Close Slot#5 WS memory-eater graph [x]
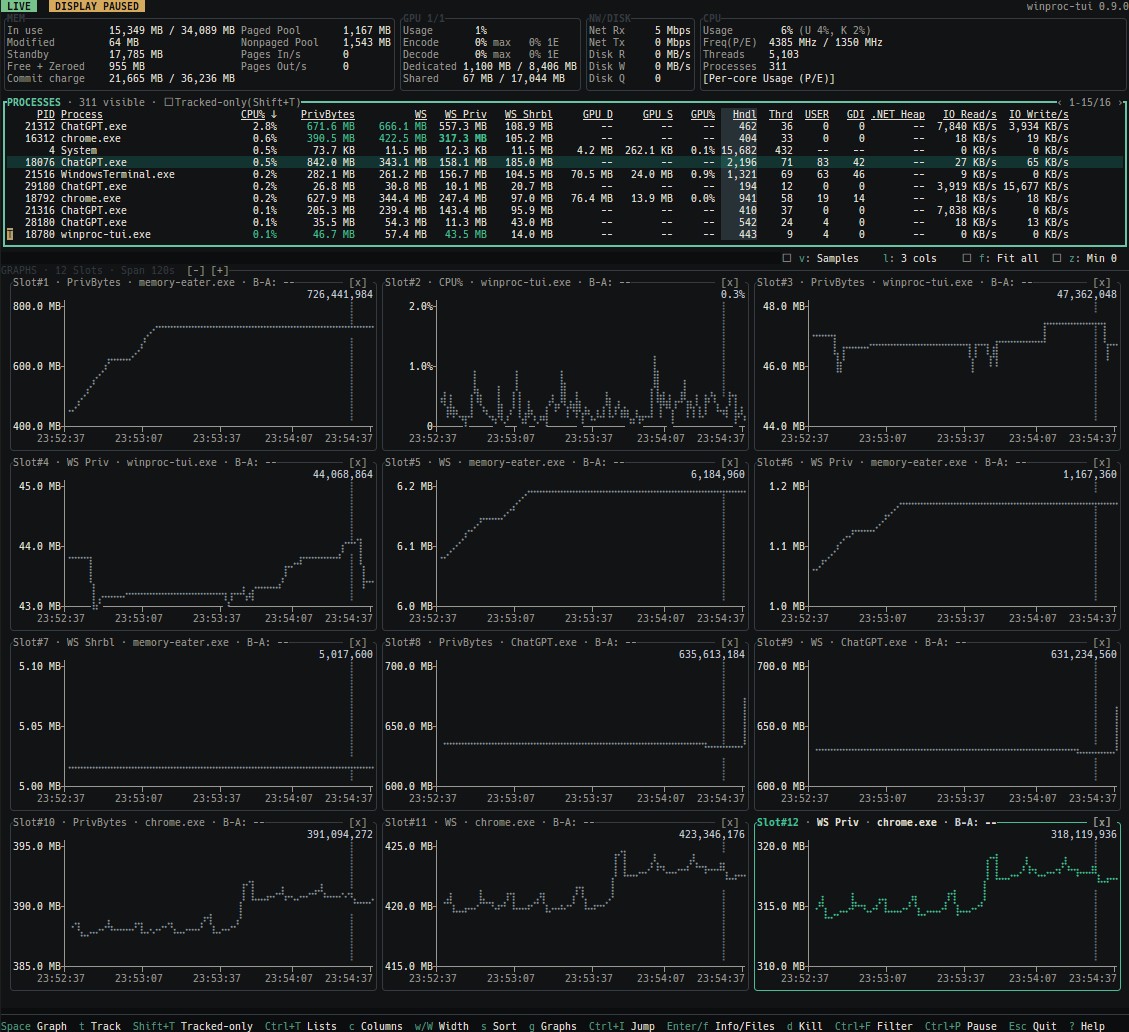Screen dimensions: 1129x1032 pyautogui.click(x=730, y=462)
